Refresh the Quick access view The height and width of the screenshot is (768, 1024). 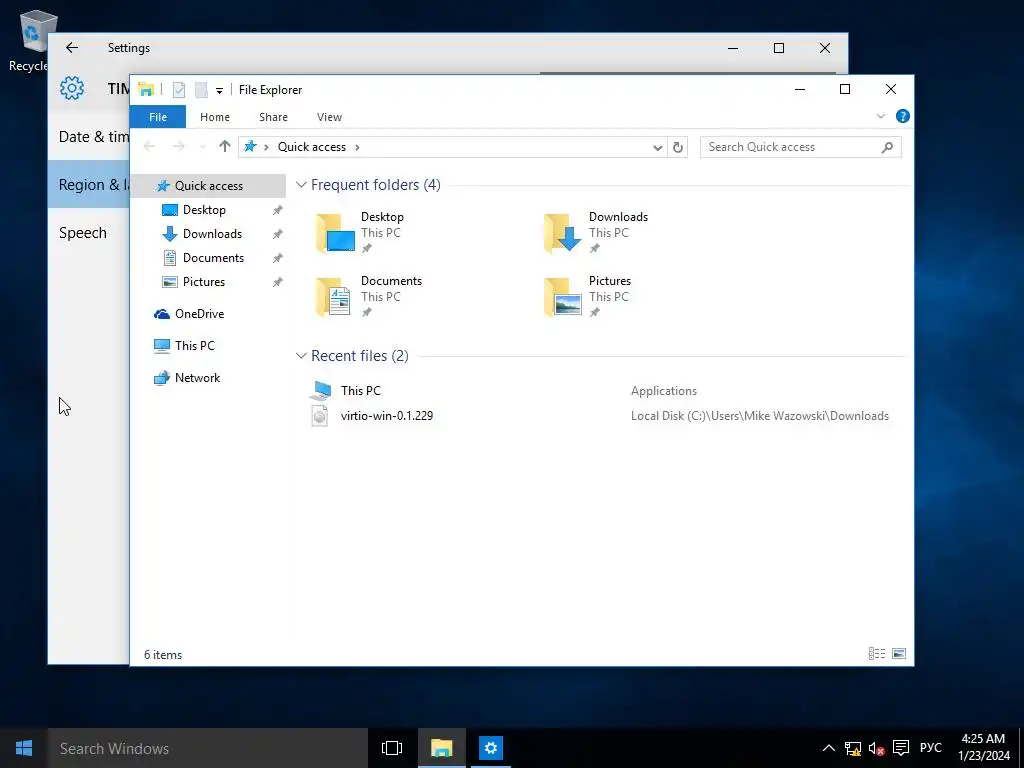point(678,148)
